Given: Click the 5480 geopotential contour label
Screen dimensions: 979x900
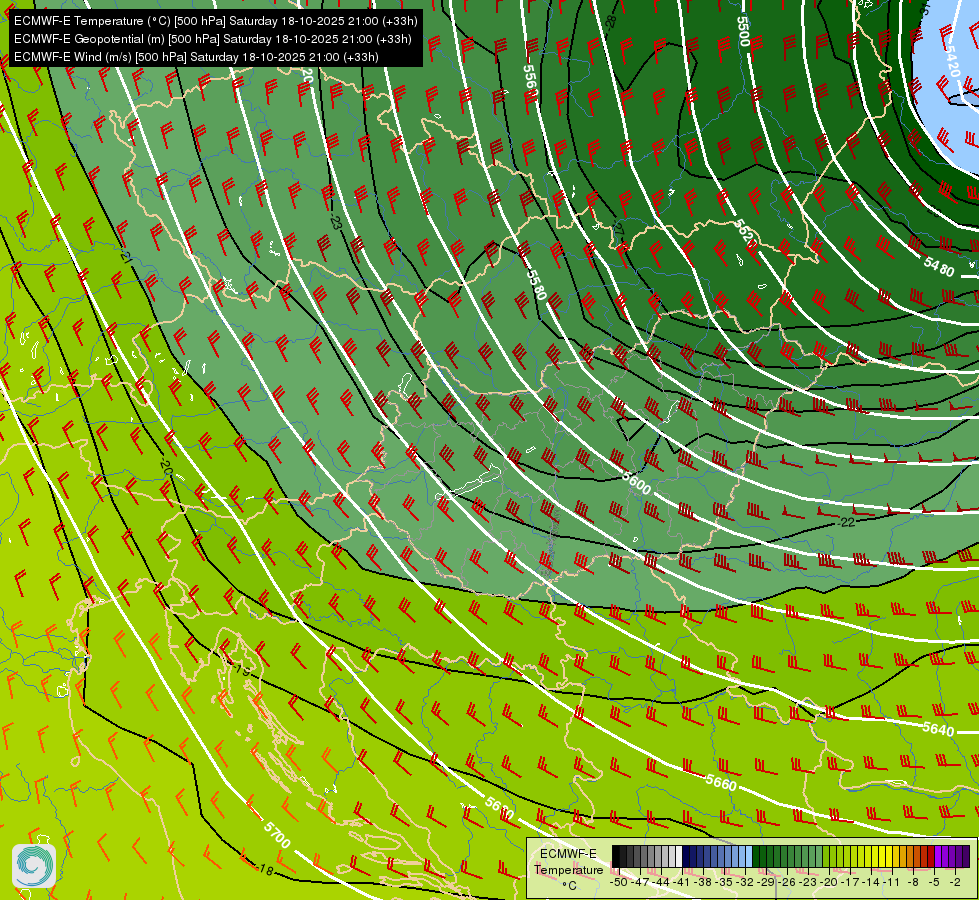Looking at the screenshot, I should click(938, 267).
